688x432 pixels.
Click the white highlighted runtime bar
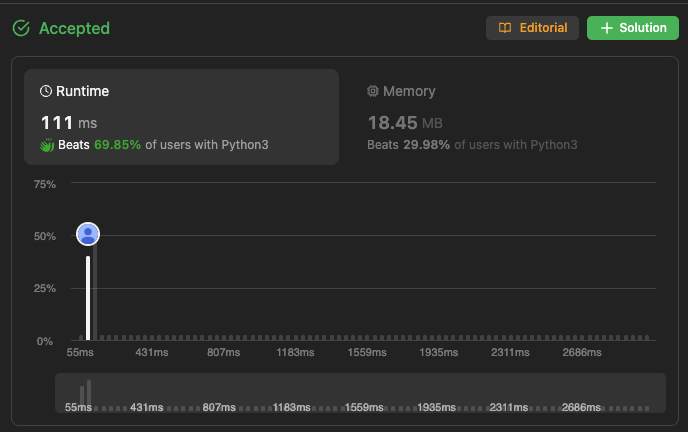[88, 298]
